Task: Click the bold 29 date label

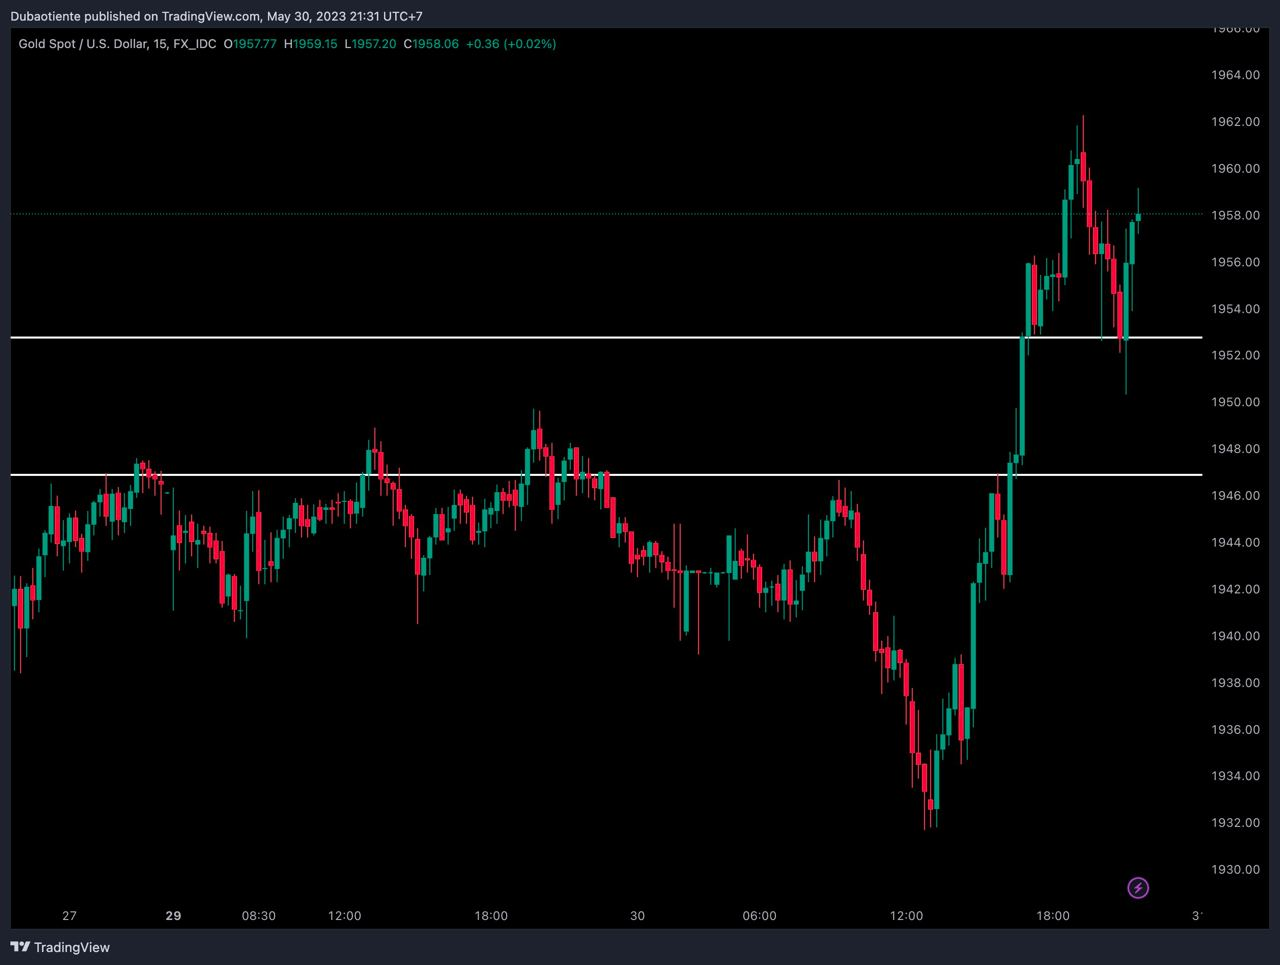Action: [173, 916]
